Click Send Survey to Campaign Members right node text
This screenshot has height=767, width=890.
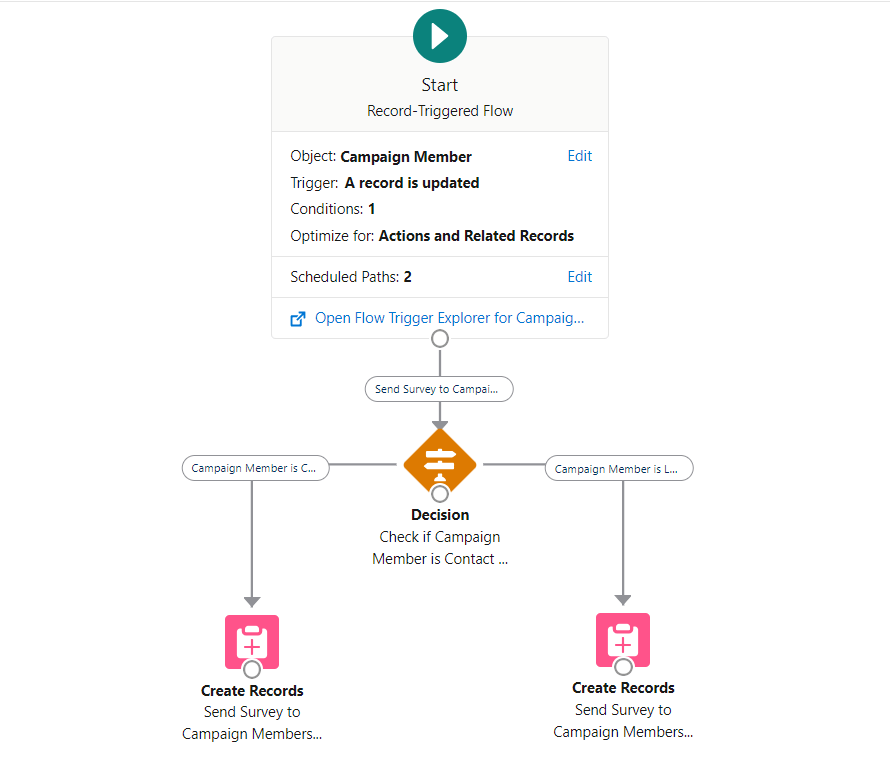click(622, 720)
